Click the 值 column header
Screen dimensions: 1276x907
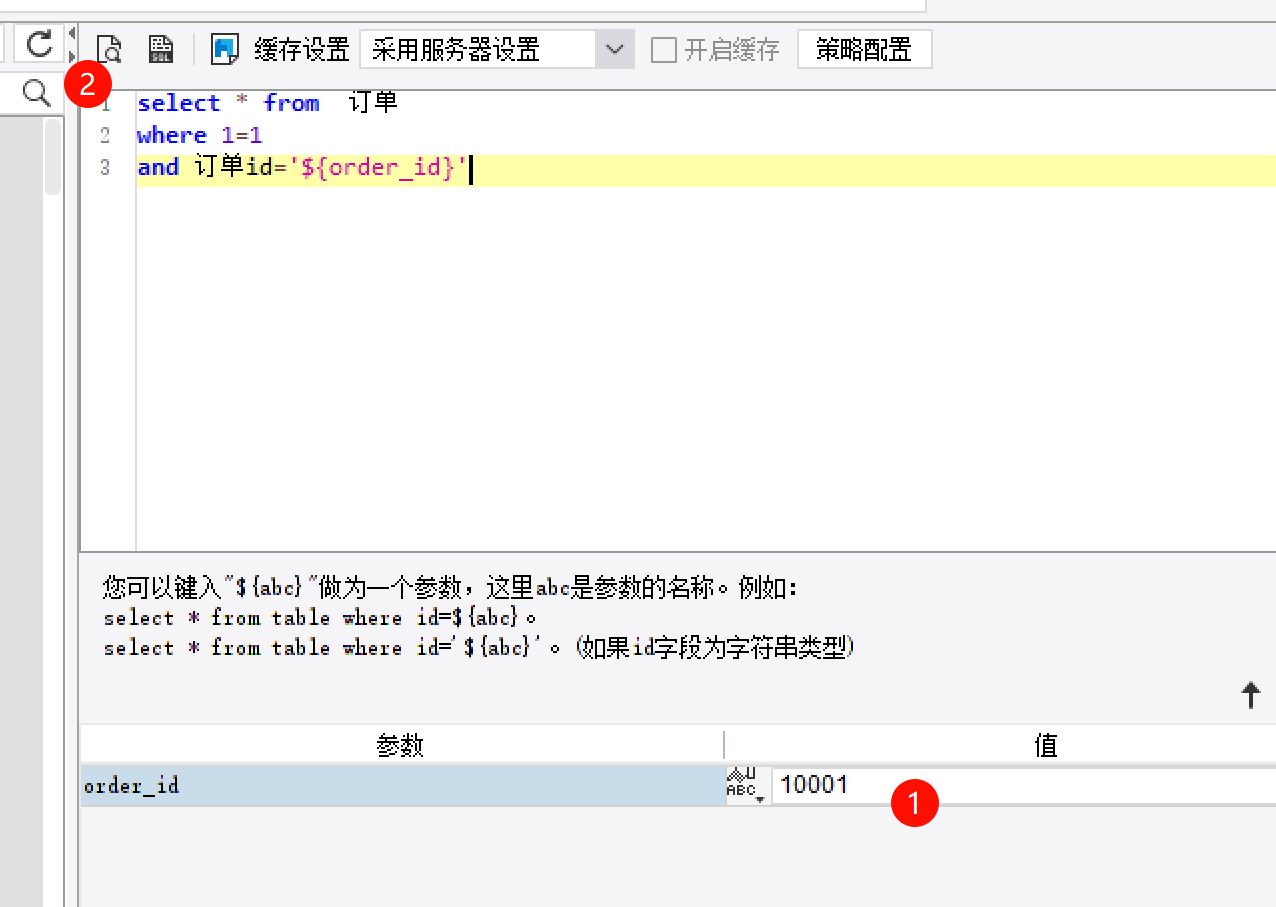click(1045, 745)
